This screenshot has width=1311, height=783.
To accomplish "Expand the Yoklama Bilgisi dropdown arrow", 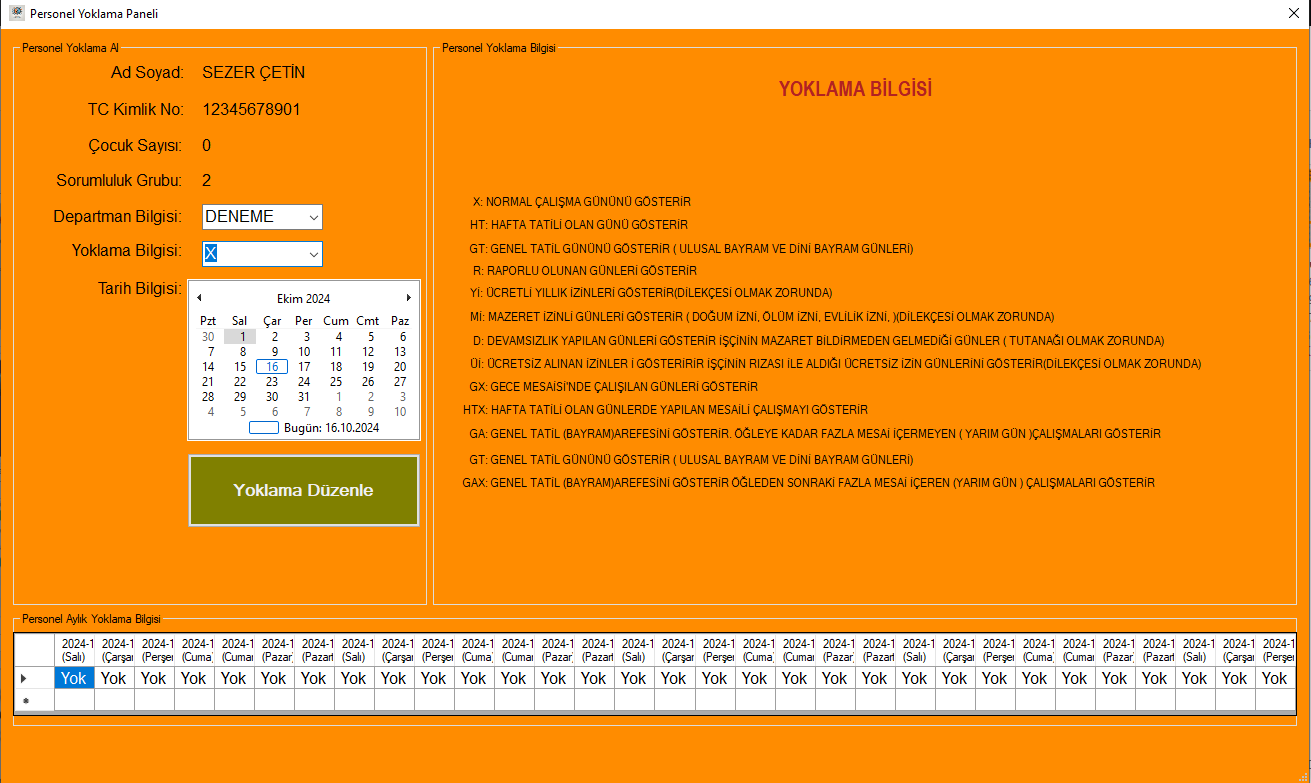I will click(313, 254).
